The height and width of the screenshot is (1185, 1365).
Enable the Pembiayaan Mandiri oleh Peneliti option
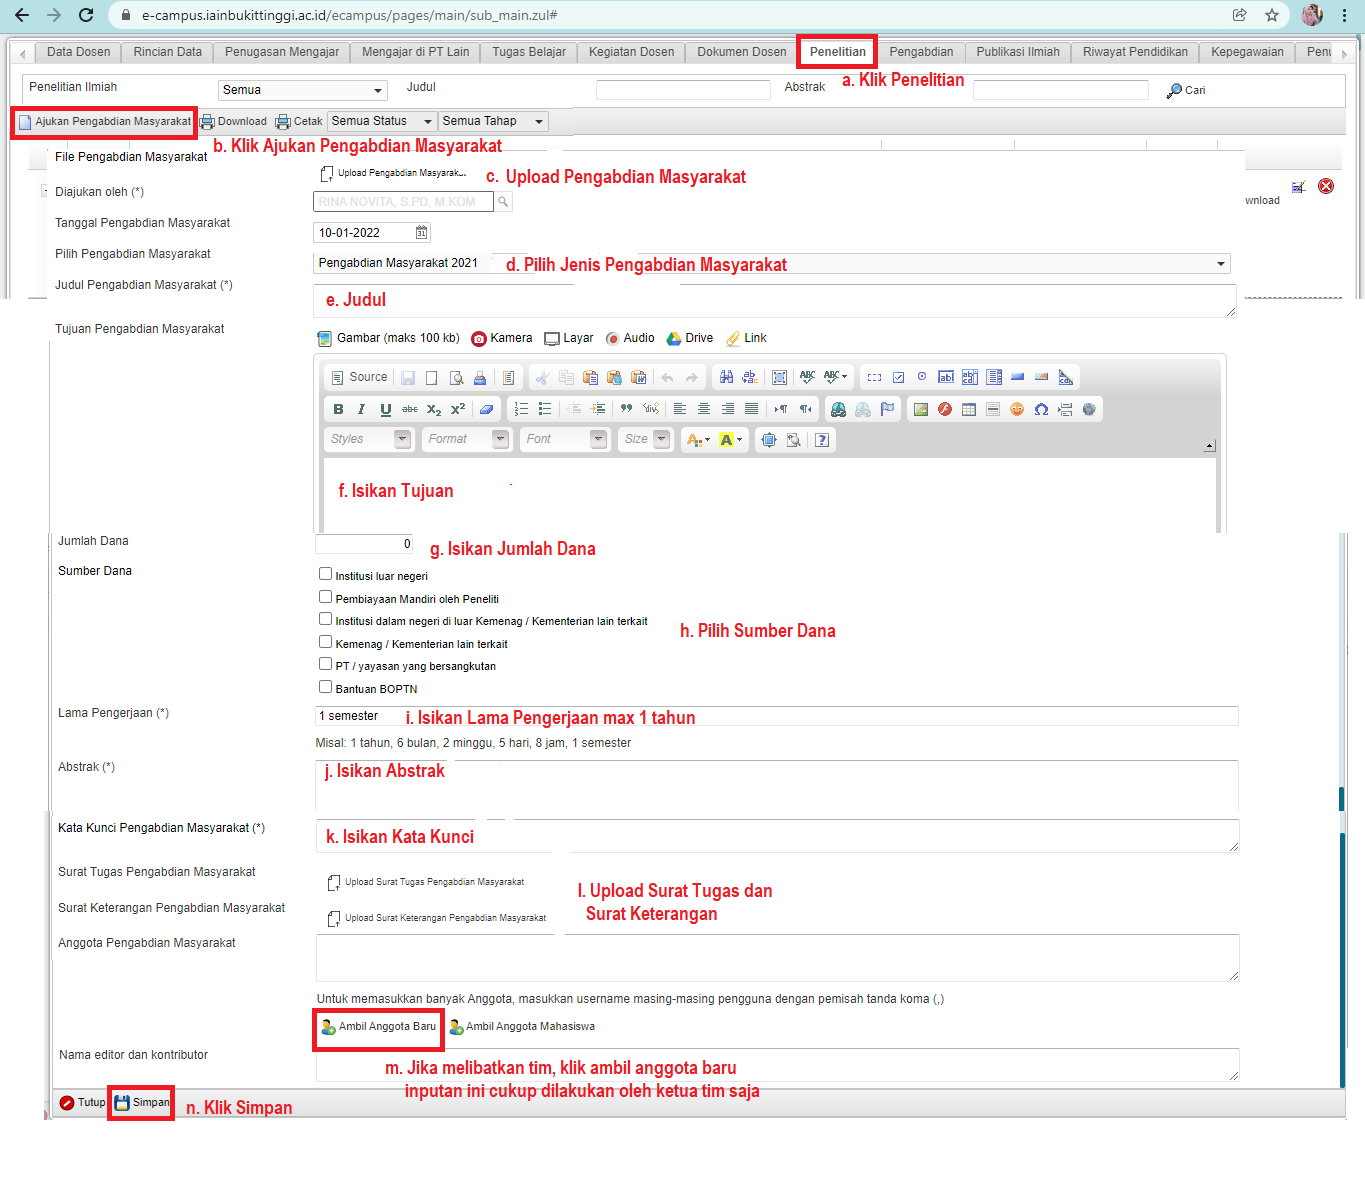(x=325, y=597)
